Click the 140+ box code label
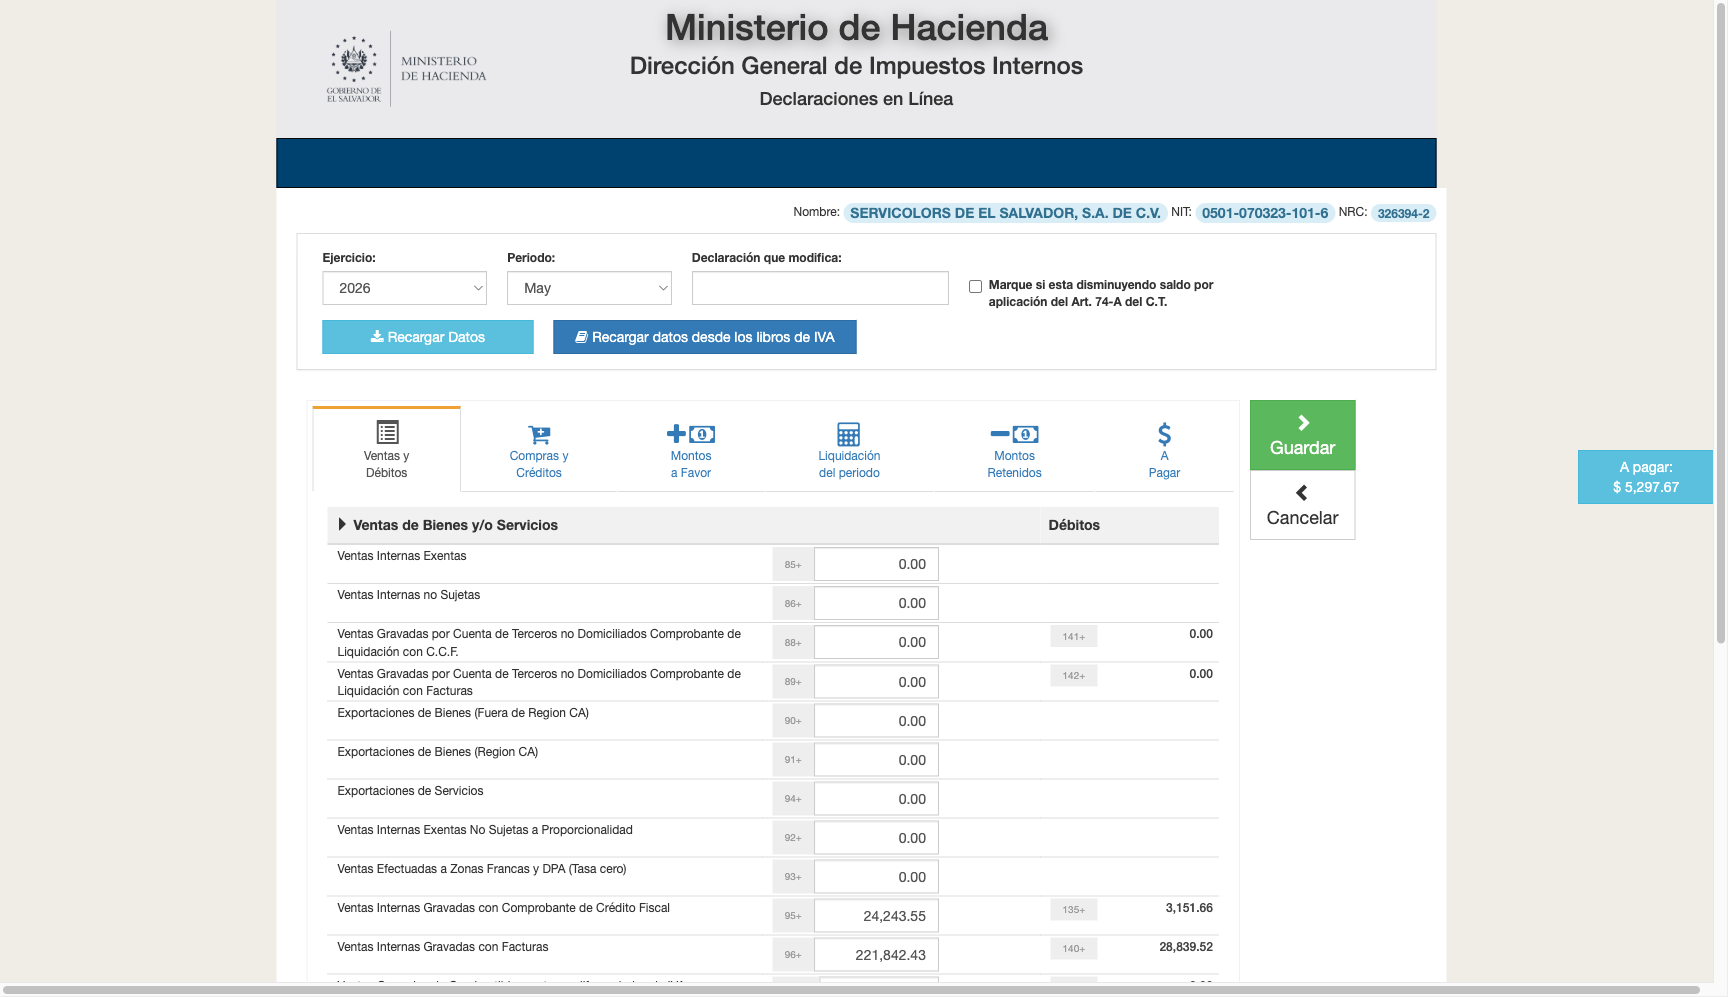The height and width of the screenshot is (997, 1728). pyautogui.click(x=1074, y=949)
